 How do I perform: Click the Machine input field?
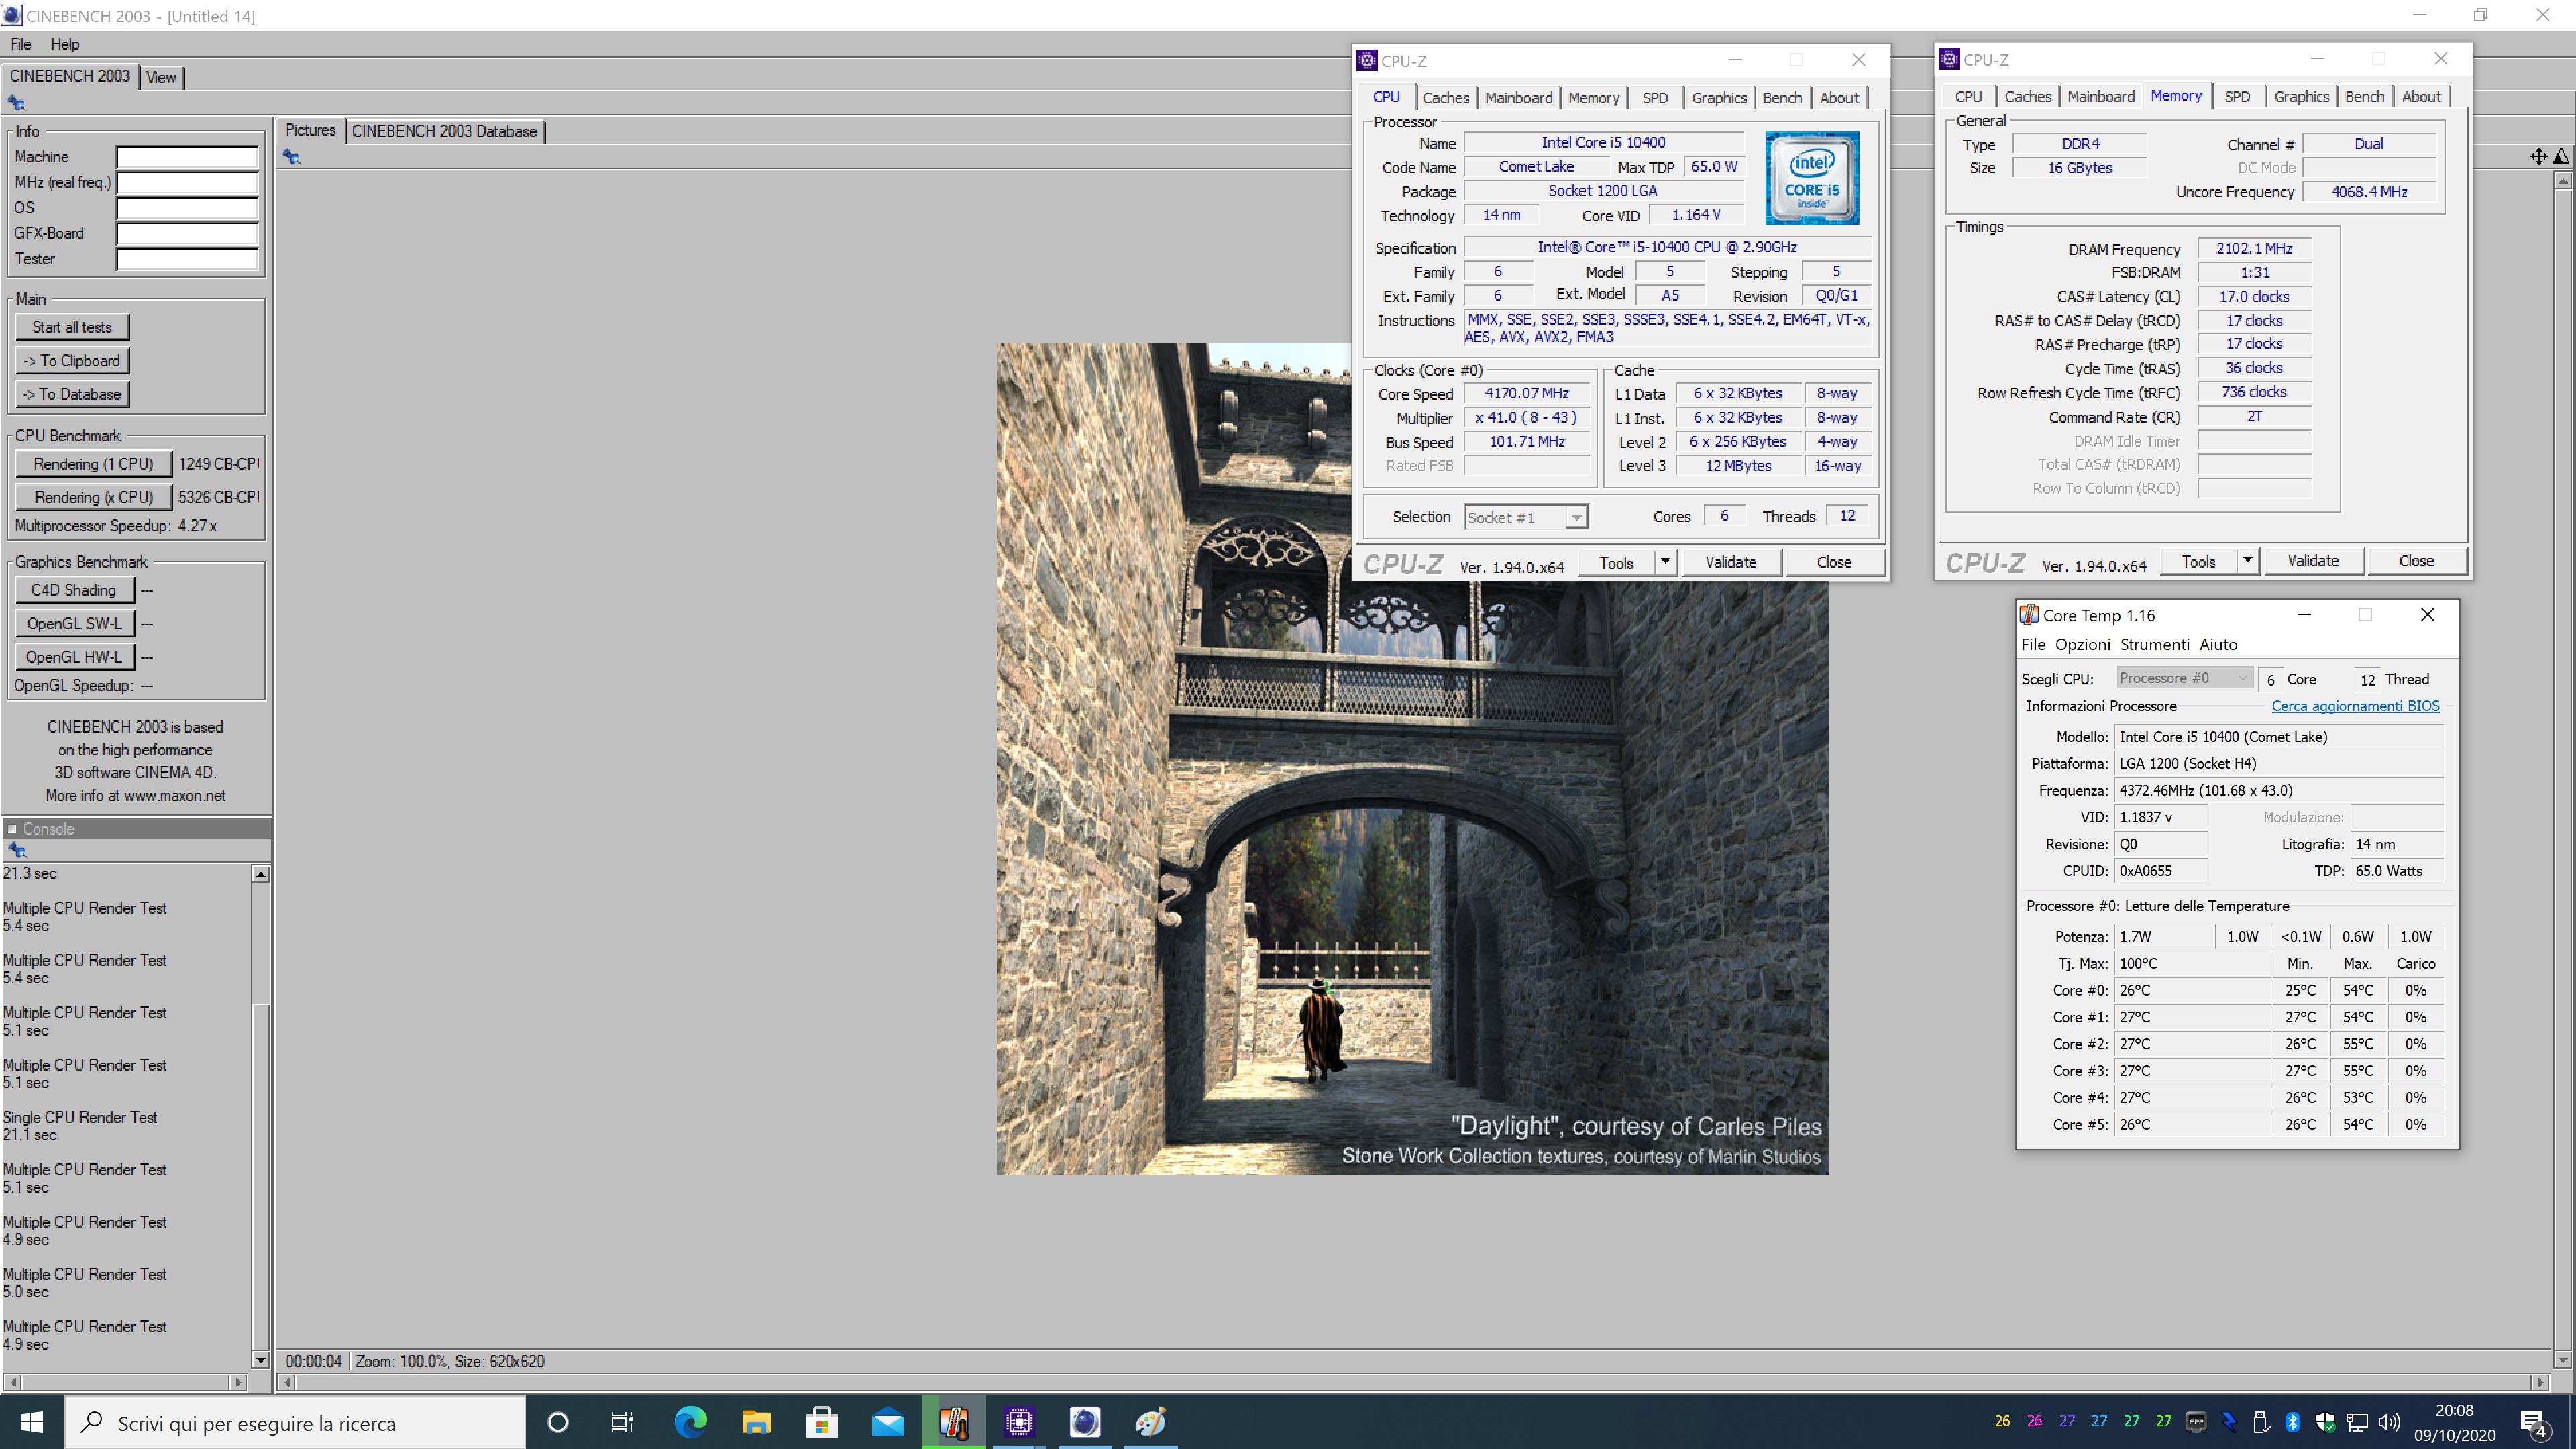click(x=187, y=157)
